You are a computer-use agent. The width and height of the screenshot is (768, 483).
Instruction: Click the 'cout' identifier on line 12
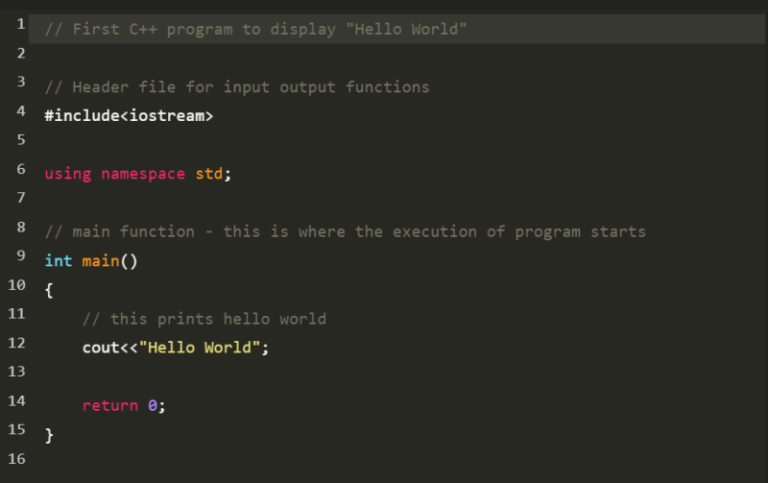101,348
